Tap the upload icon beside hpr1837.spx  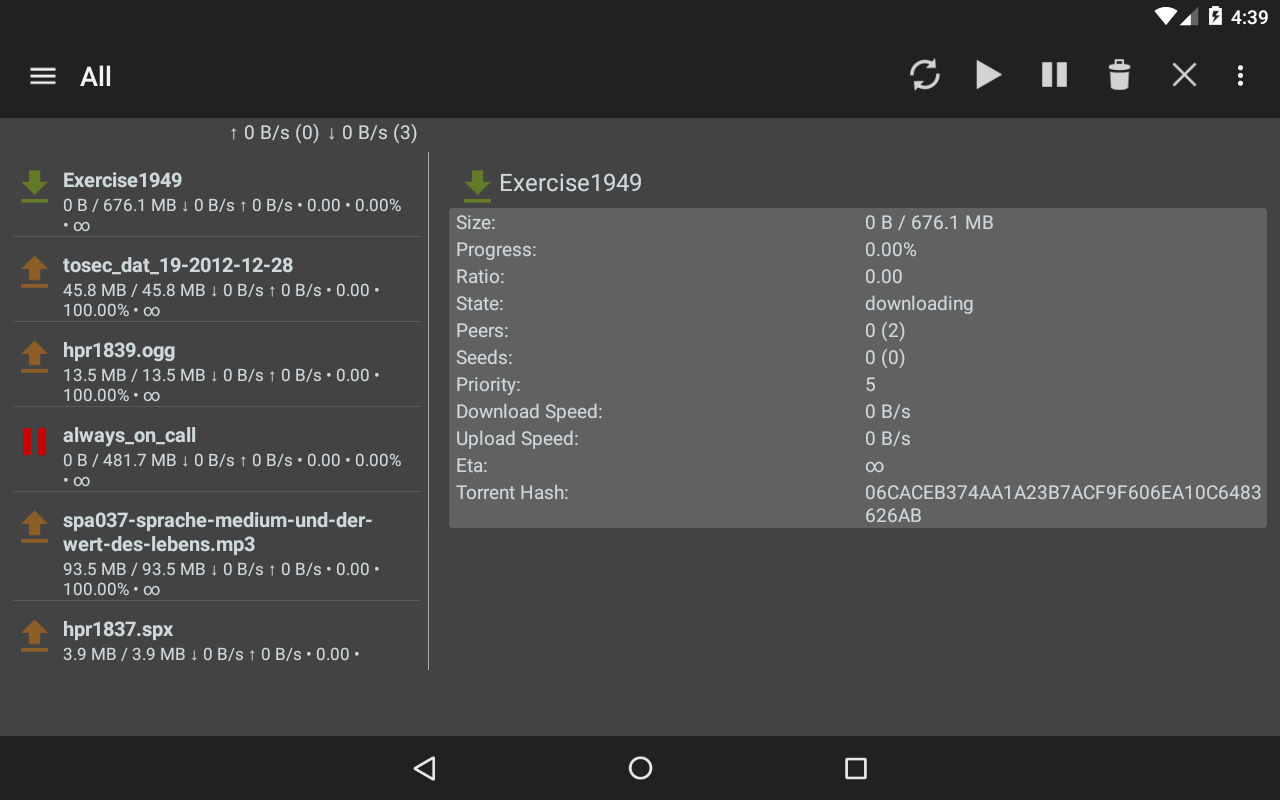click(34, 636)
